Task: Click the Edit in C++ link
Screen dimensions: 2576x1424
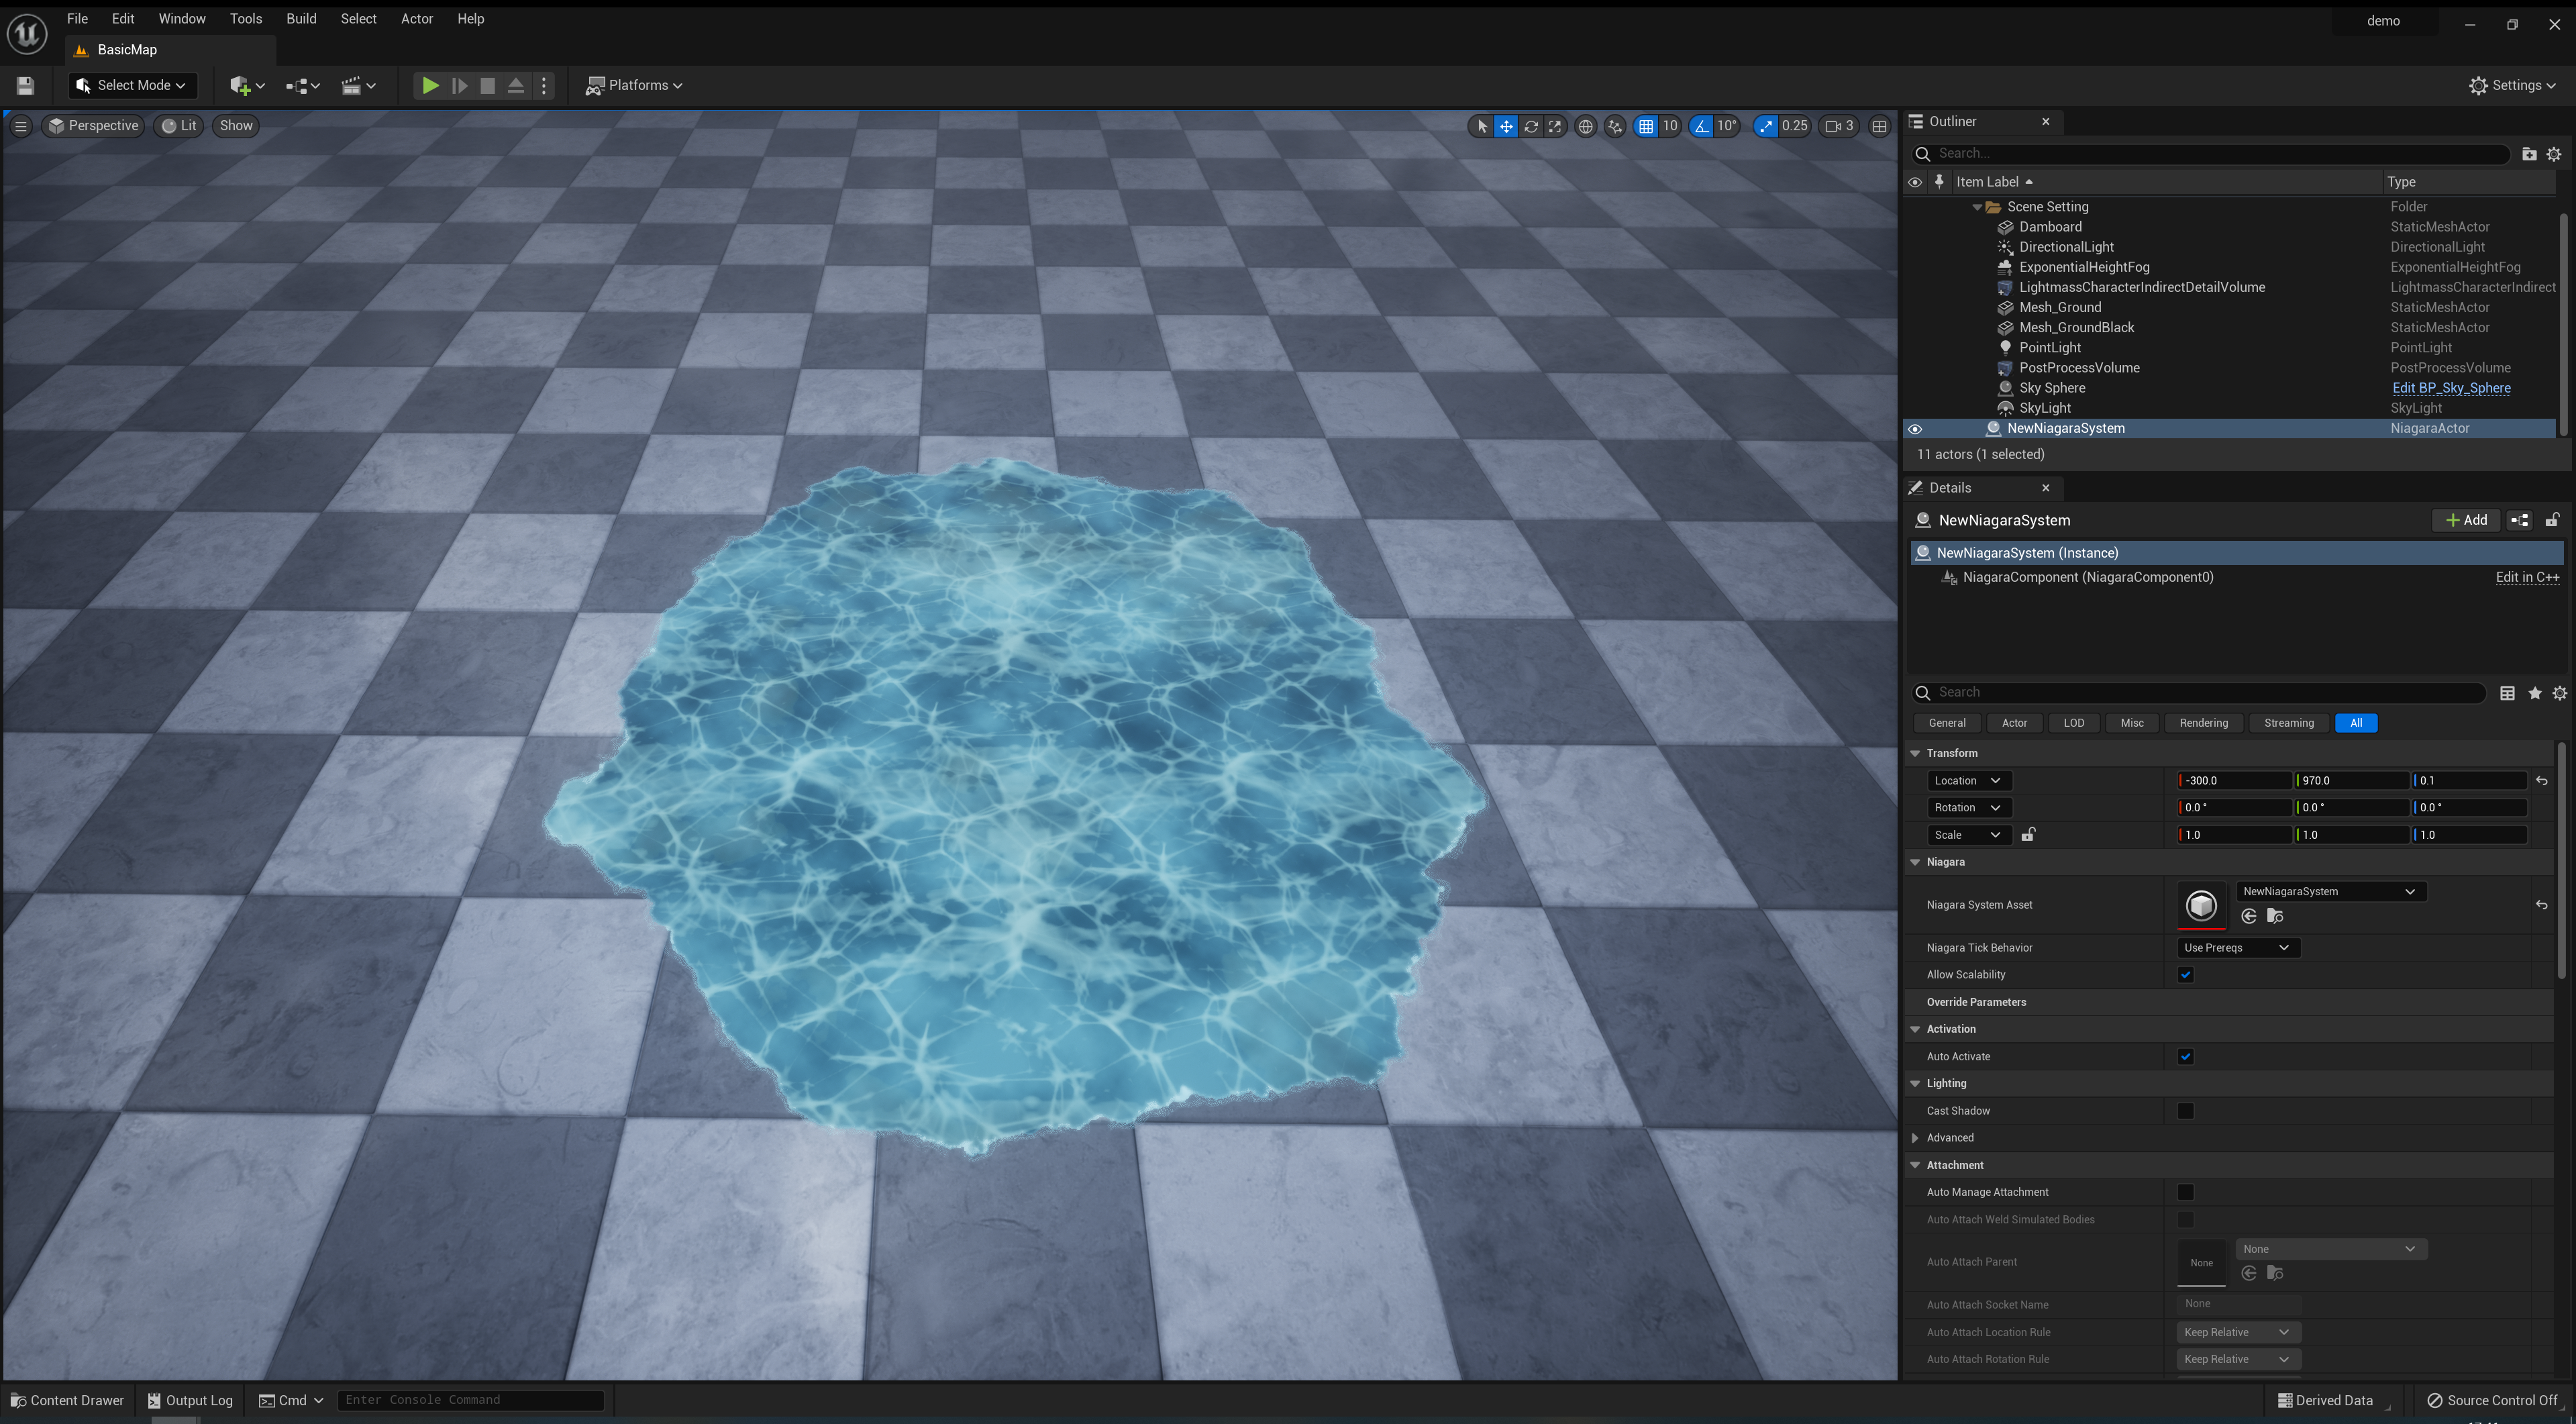Action: pyautogui.click(x=2527, y=577)
